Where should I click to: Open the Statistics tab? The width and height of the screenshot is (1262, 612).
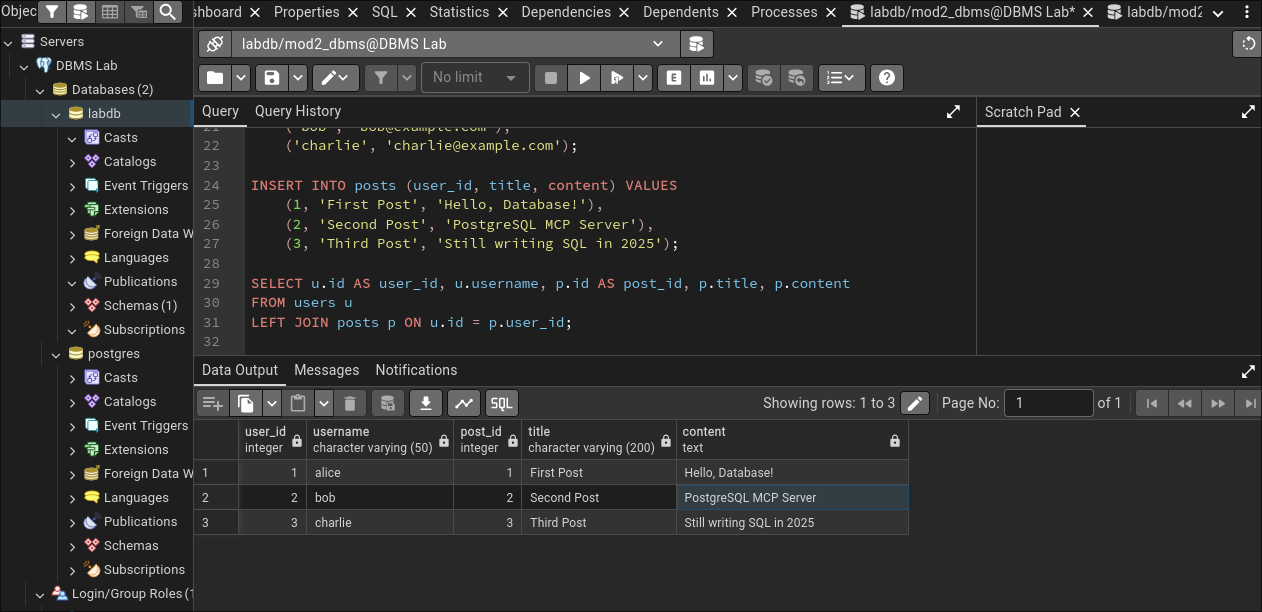[x=459, y=12]
